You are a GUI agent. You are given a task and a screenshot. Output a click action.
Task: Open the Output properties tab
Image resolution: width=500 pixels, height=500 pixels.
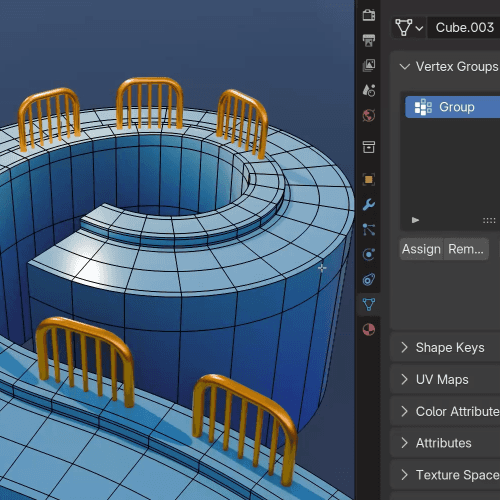point(369,40)
